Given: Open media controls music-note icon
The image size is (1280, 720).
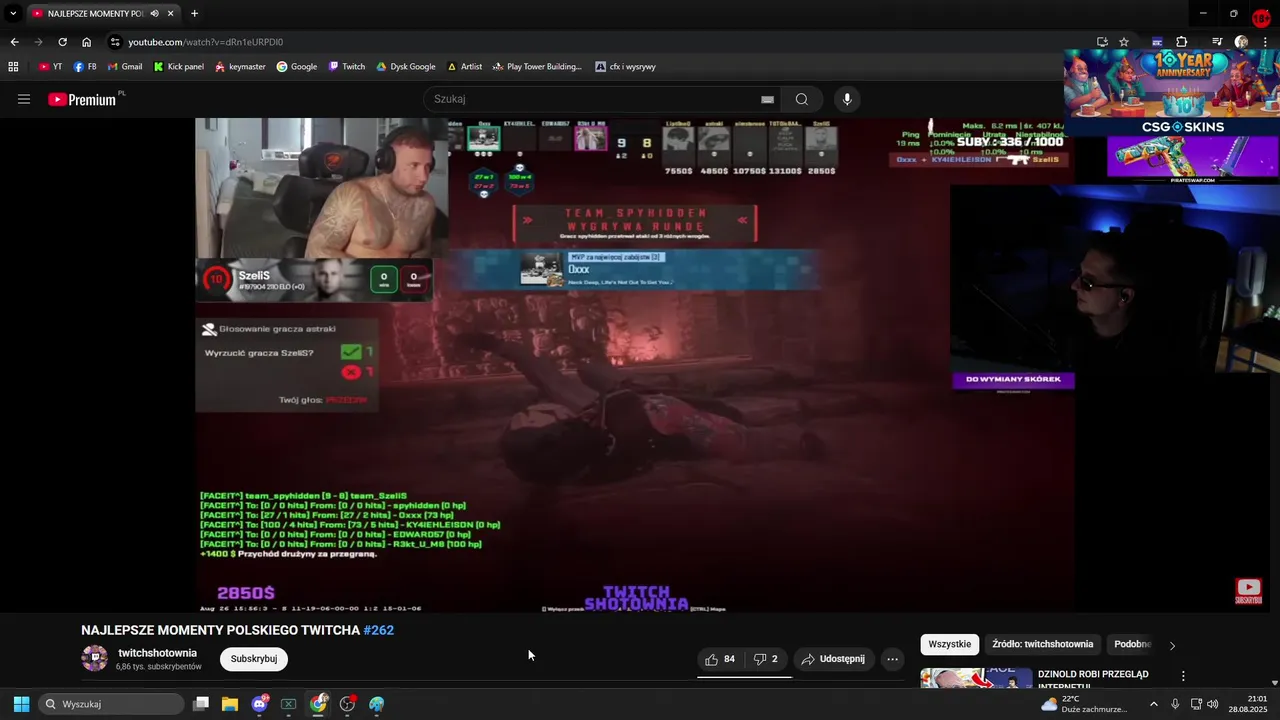Looking at the screenshot, I should coord(1216,42).
